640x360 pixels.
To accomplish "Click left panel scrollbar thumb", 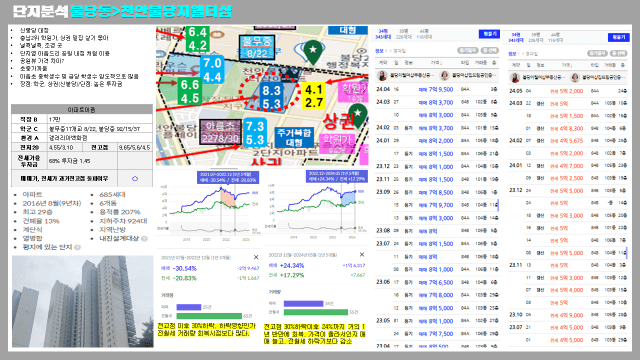I will [x=498, y=204].
